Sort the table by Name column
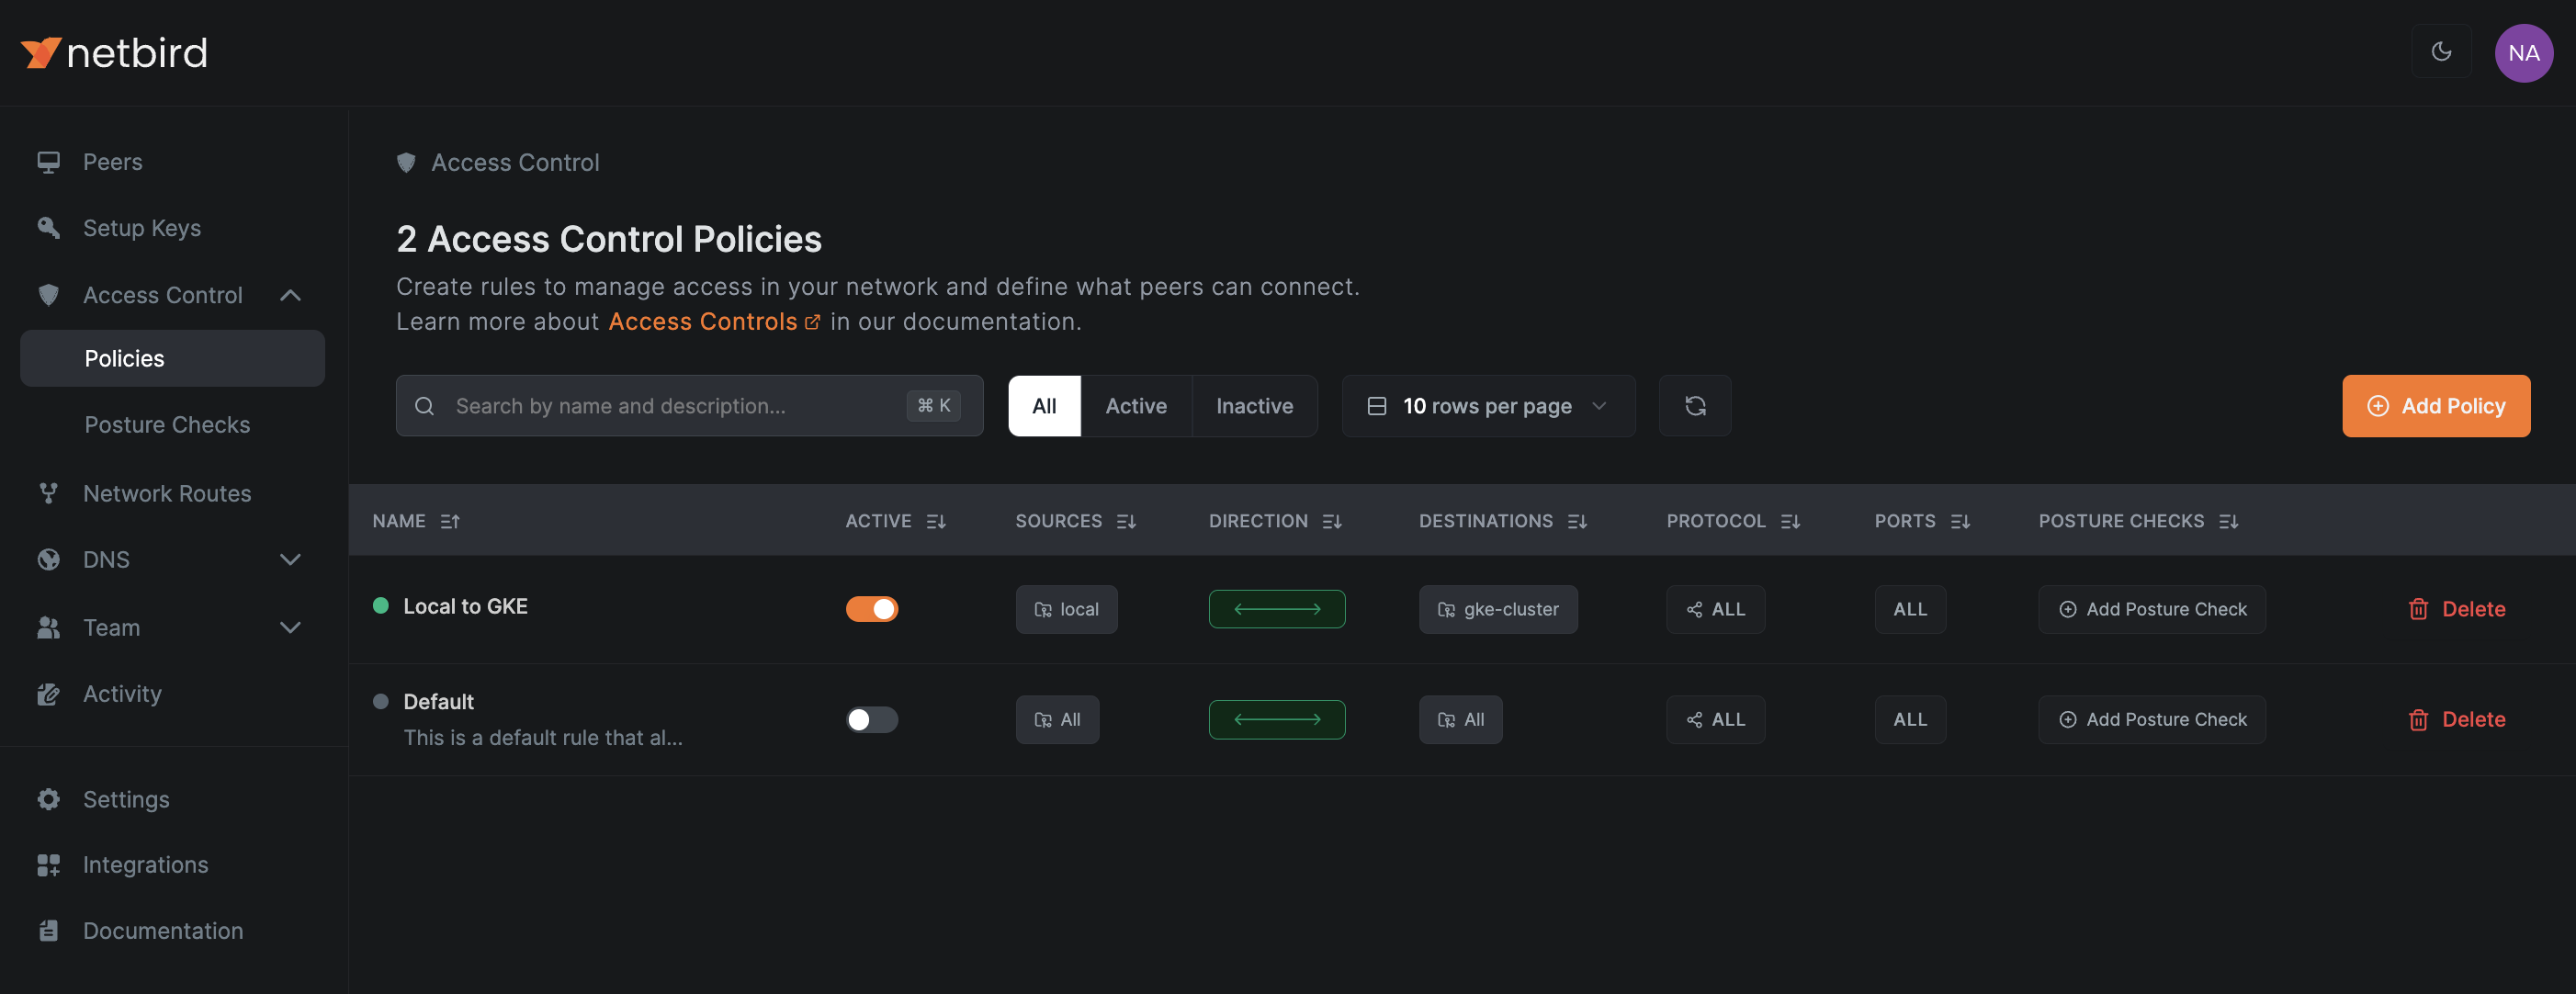Screen dimensions: 2576x994 coord(417,520)
